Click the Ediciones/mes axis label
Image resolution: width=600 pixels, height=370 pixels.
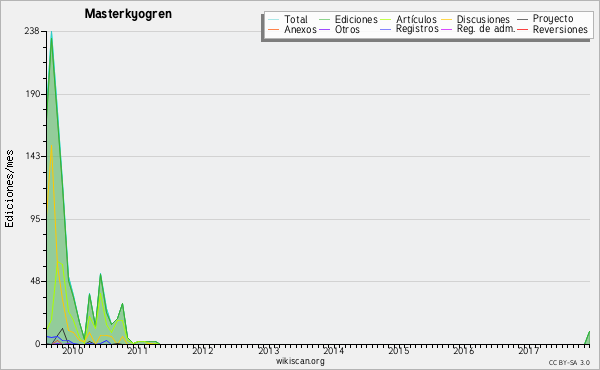coord(9,189)
